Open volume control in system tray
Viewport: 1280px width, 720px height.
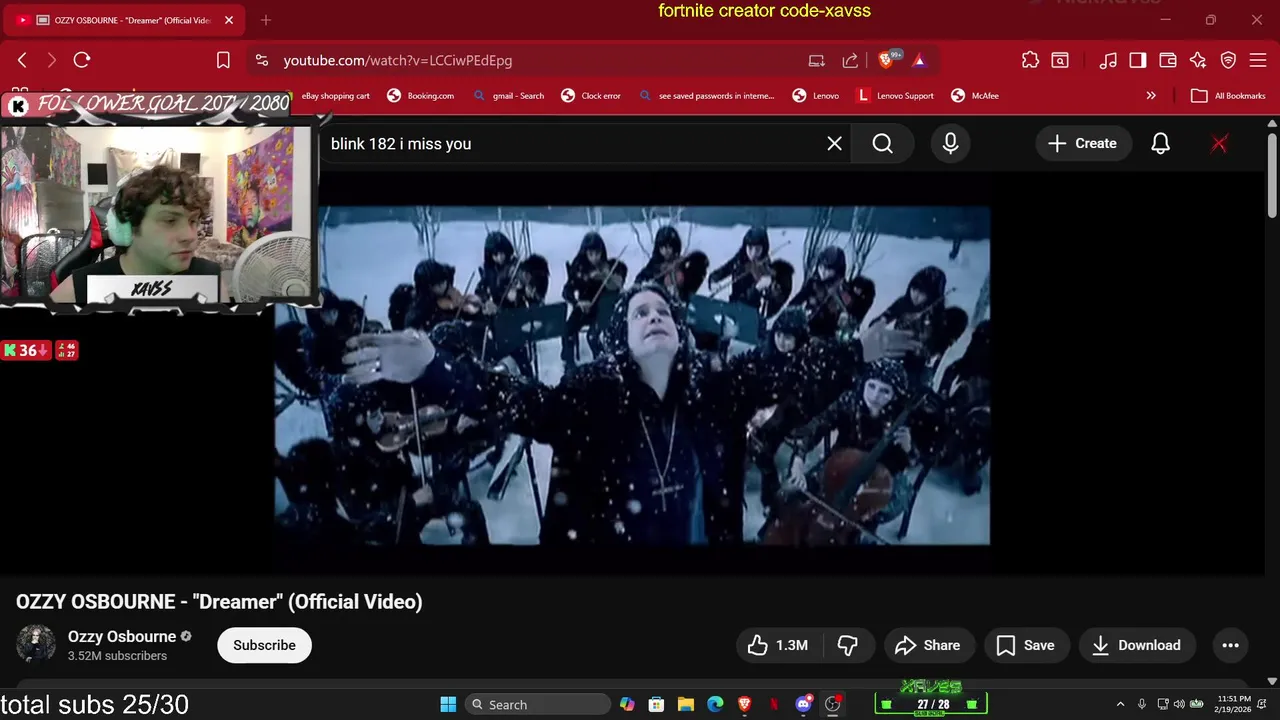1178,704
